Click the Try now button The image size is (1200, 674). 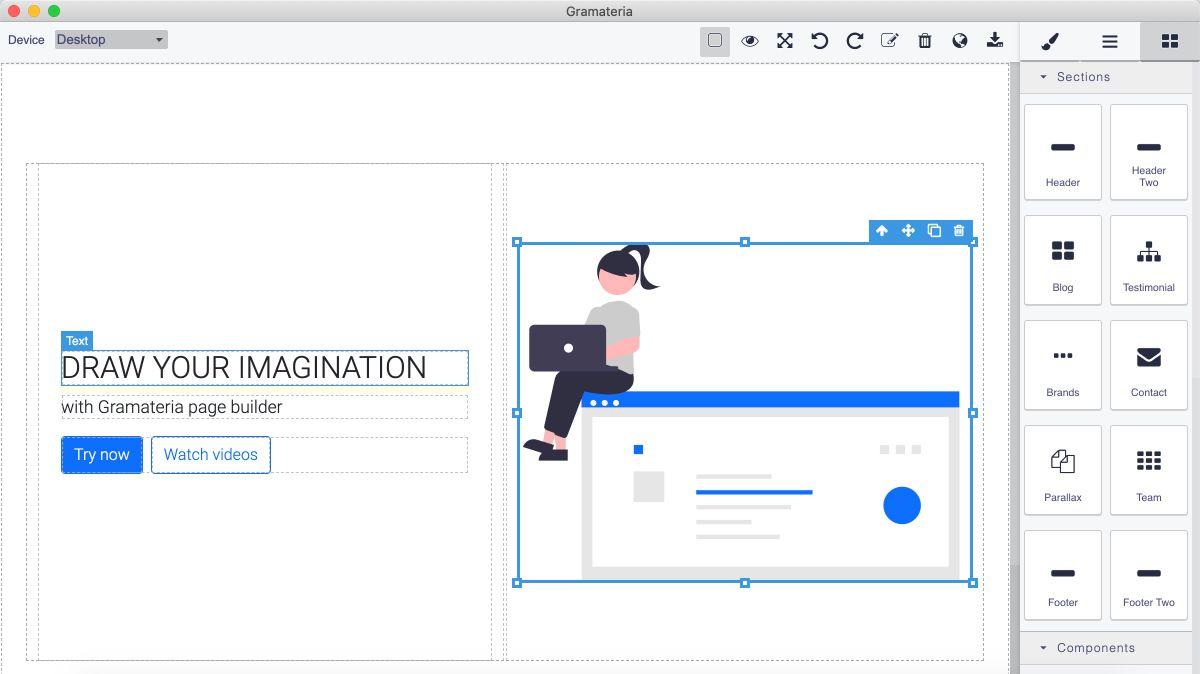(x=102, y=455)
